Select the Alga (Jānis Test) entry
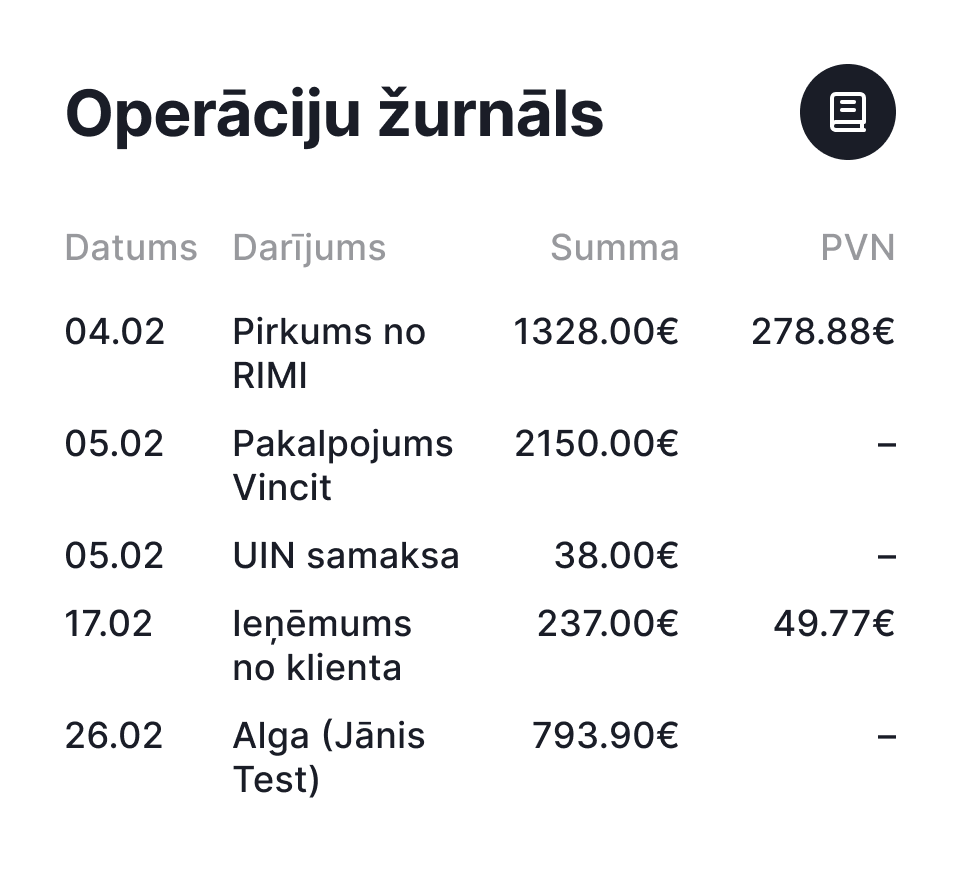Viewport: 960px width, 880px height. pos(328,758)
